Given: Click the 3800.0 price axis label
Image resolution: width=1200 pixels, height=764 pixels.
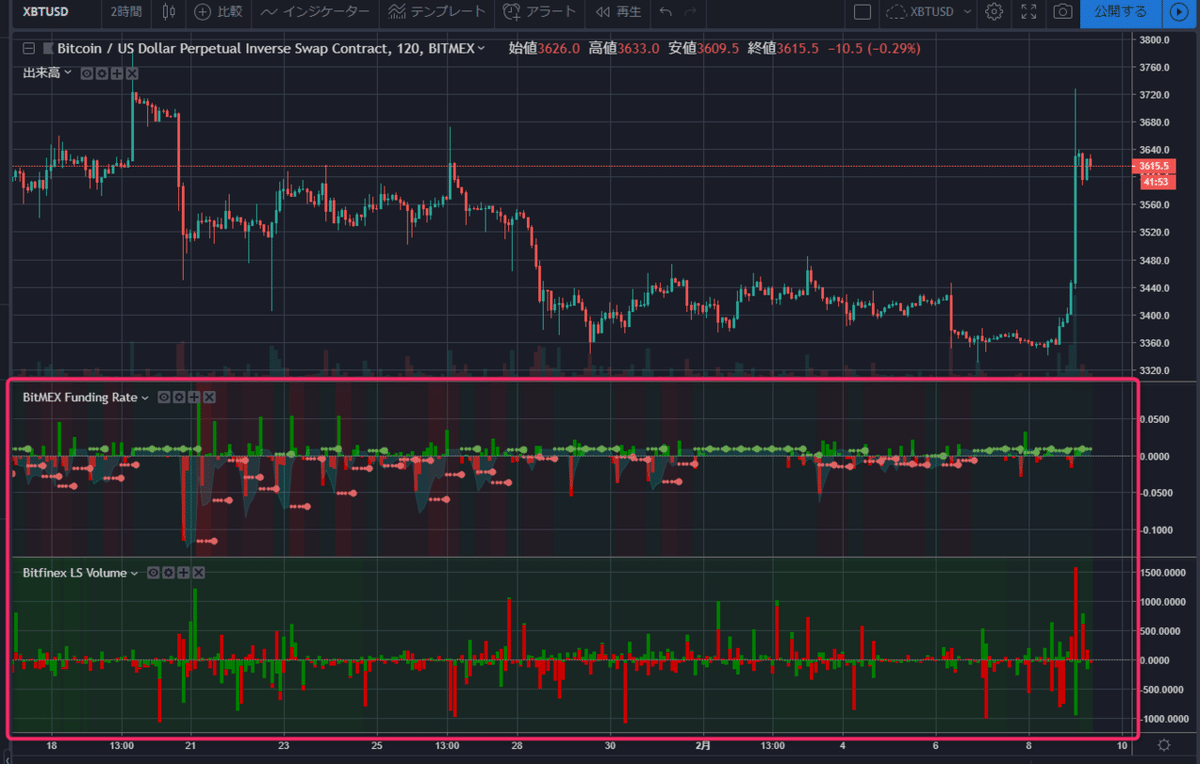Looking at the screenshot, I should 1154,40.
